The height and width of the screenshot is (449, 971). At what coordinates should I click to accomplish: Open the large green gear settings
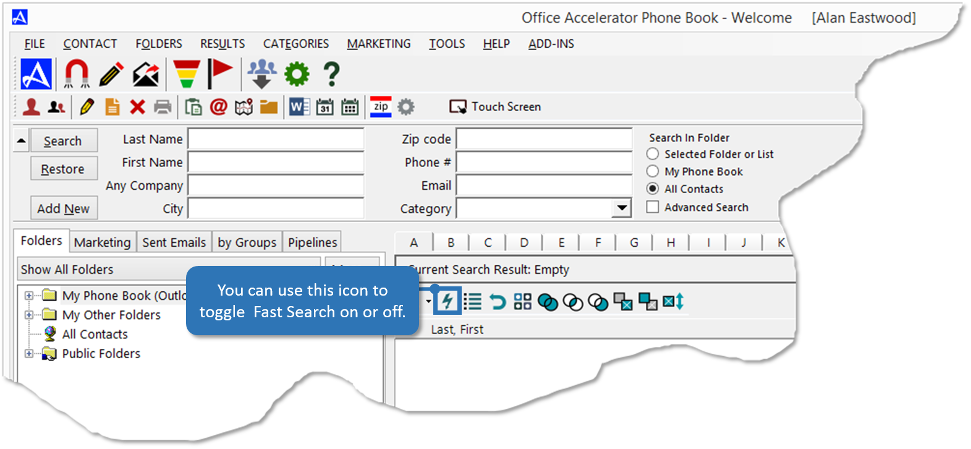click(x=297, y=75)
